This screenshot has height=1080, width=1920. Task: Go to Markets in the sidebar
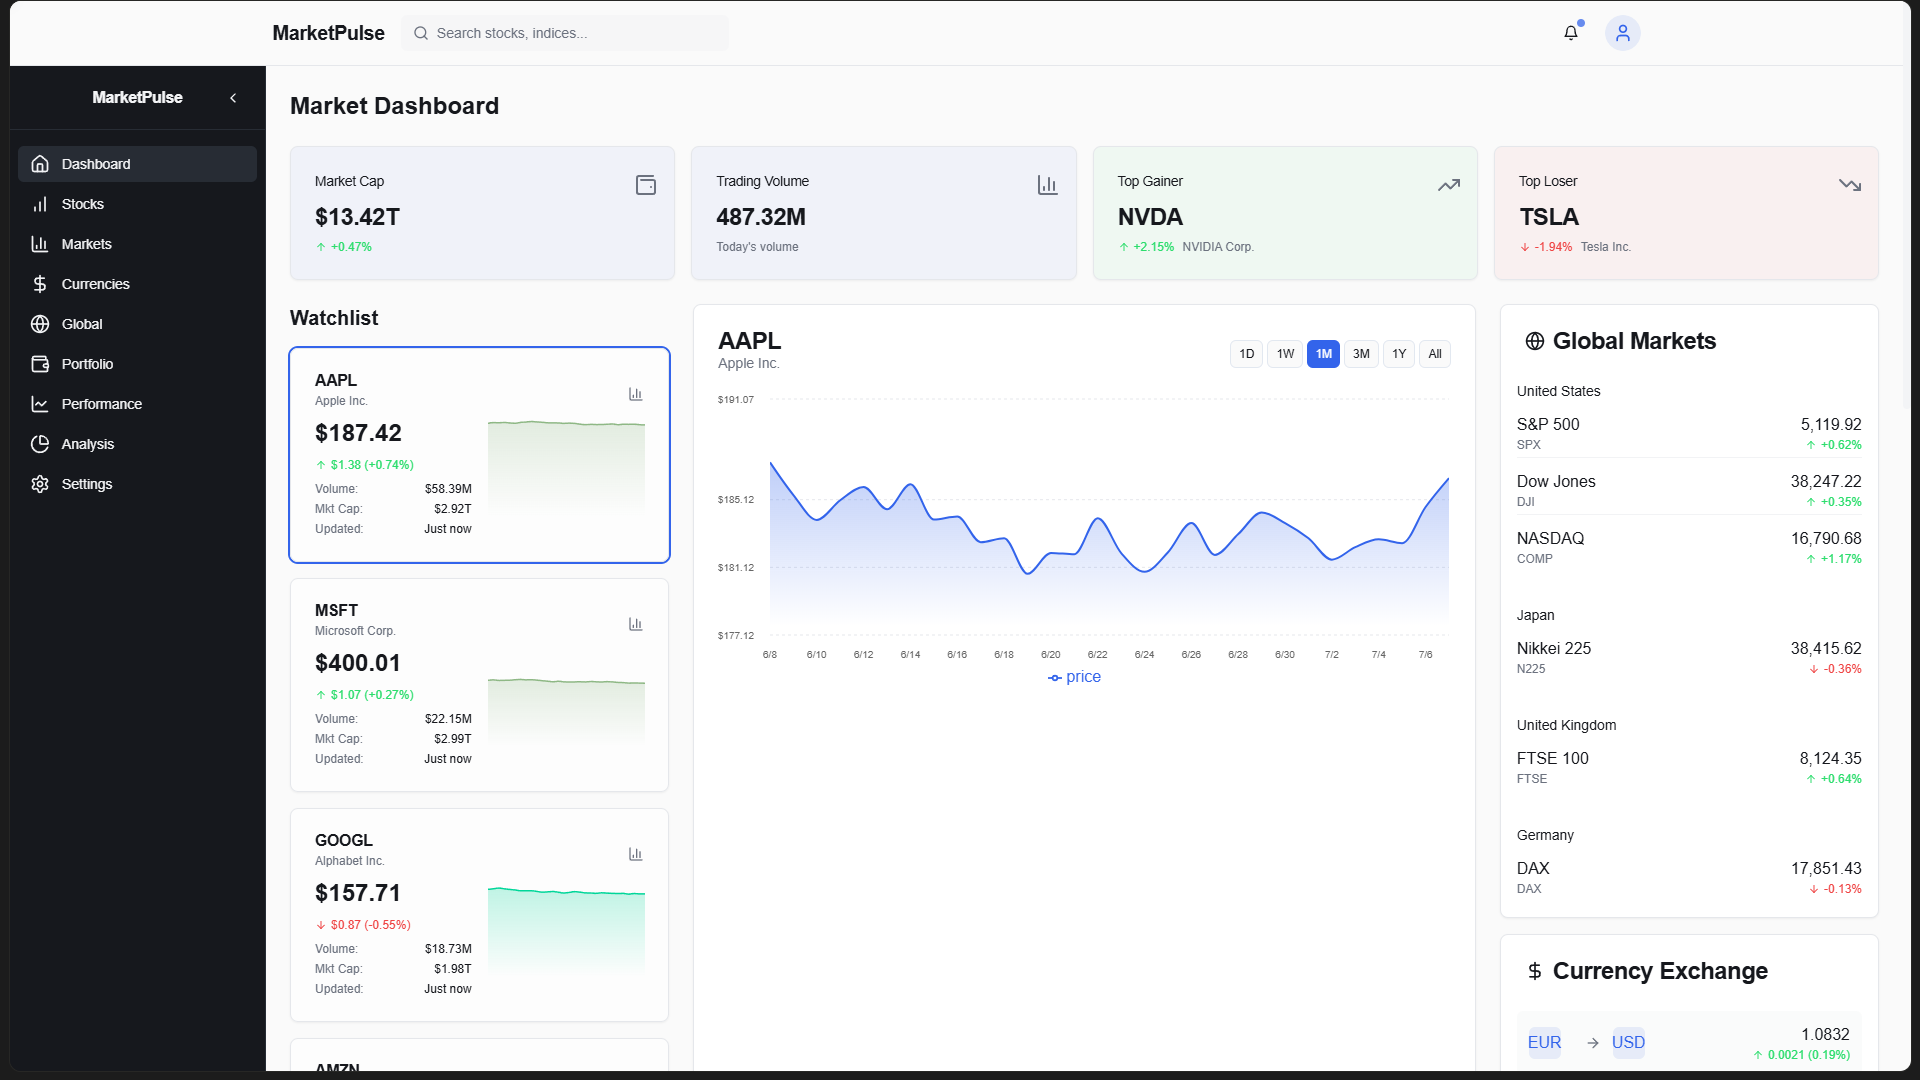coord(137,244)
